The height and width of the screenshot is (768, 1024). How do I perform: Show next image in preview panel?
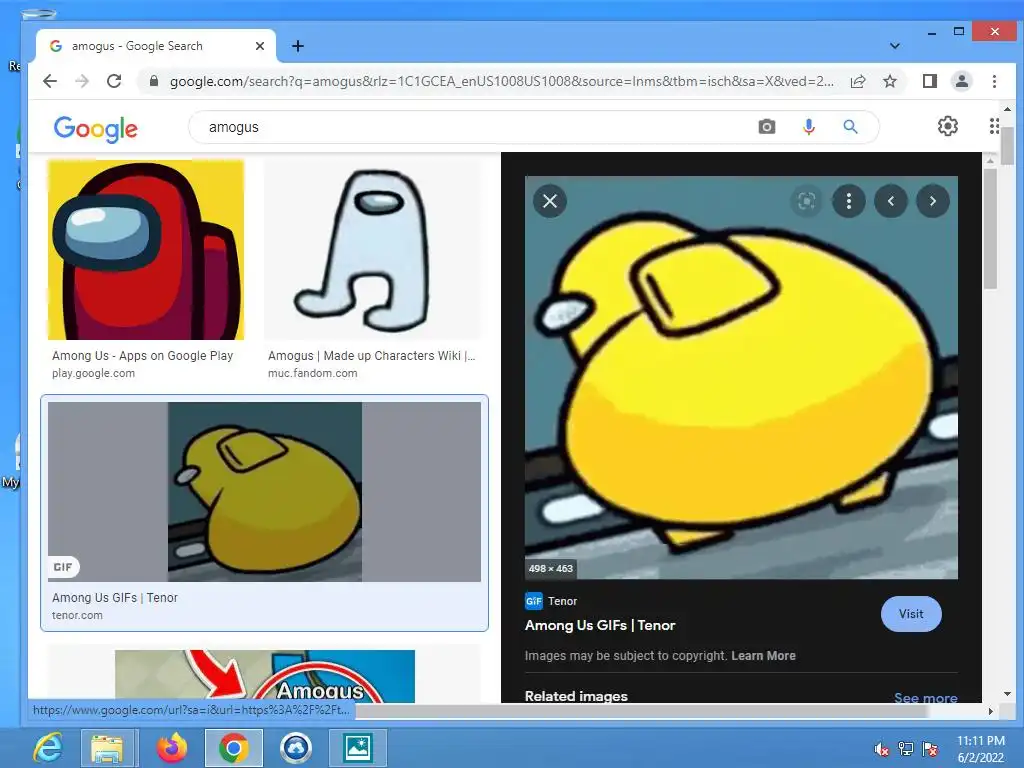tap(933, 201)
